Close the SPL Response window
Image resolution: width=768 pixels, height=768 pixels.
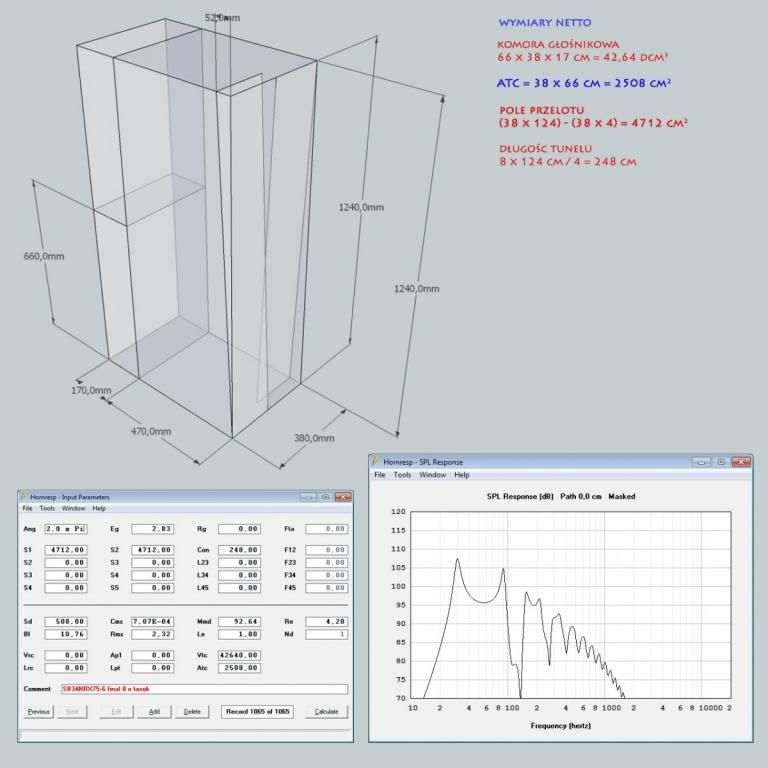(741, 462)
